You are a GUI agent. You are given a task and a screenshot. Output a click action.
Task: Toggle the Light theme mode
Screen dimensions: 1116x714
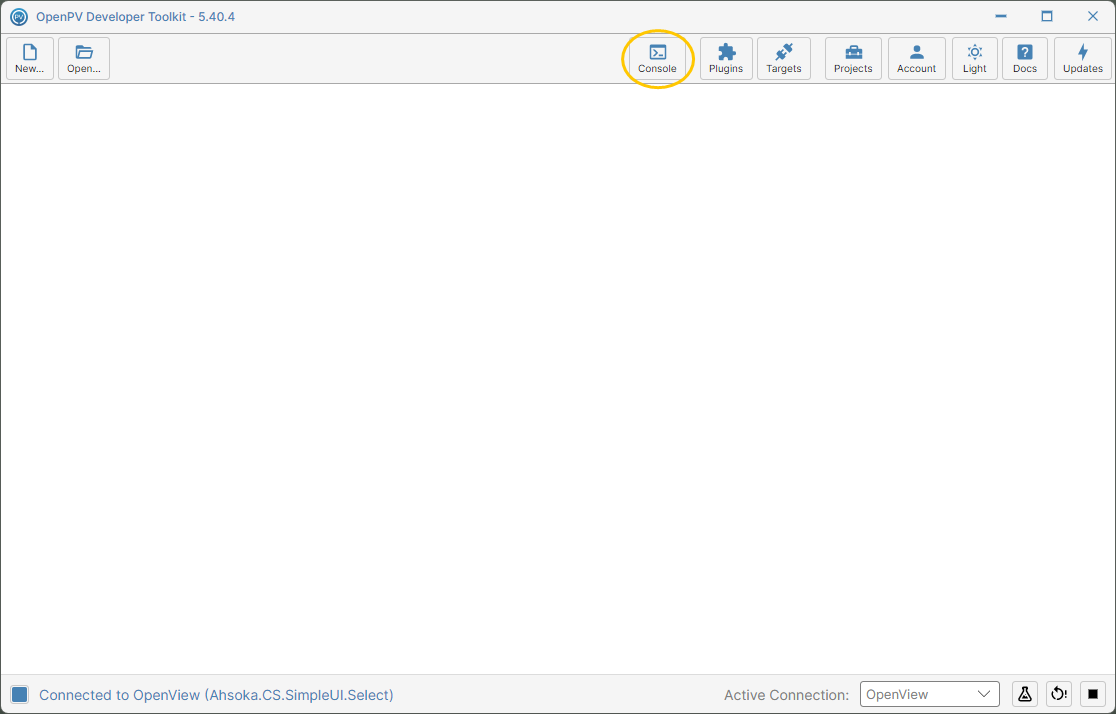(x=974, y=58)
